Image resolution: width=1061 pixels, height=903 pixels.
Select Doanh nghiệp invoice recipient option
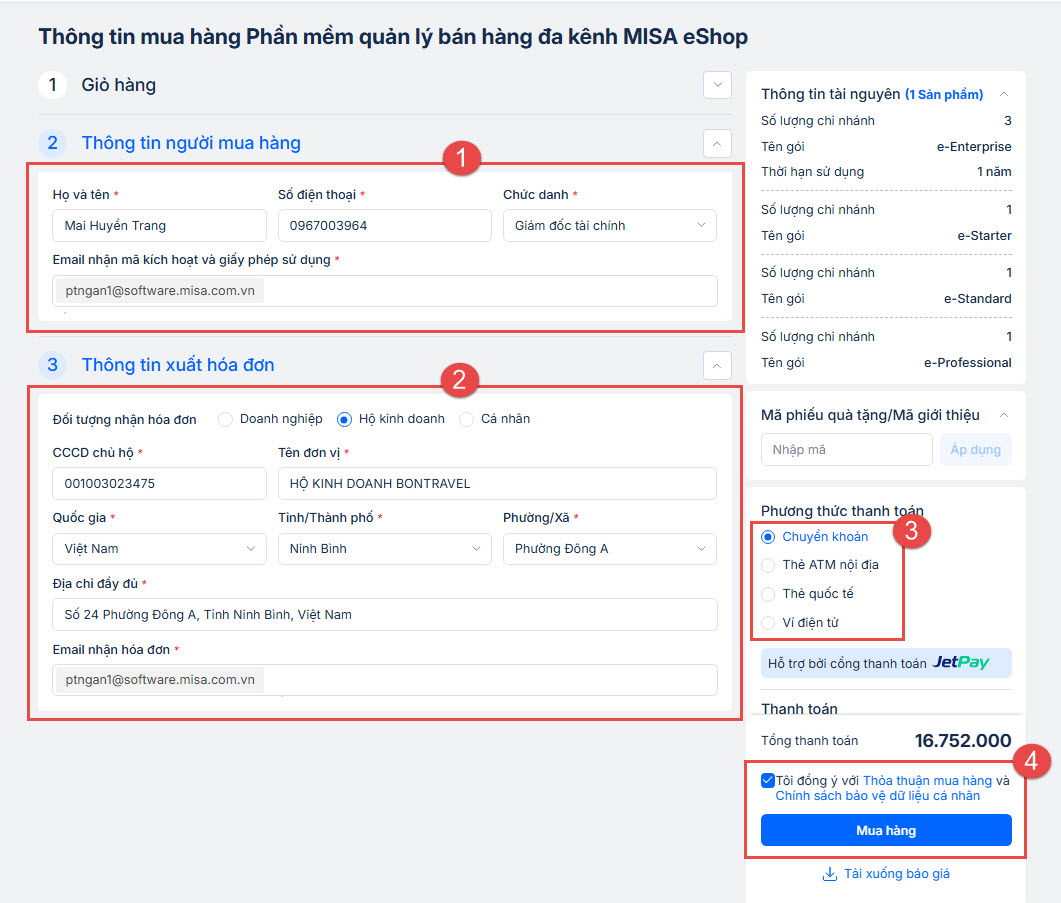coord(225,419)
